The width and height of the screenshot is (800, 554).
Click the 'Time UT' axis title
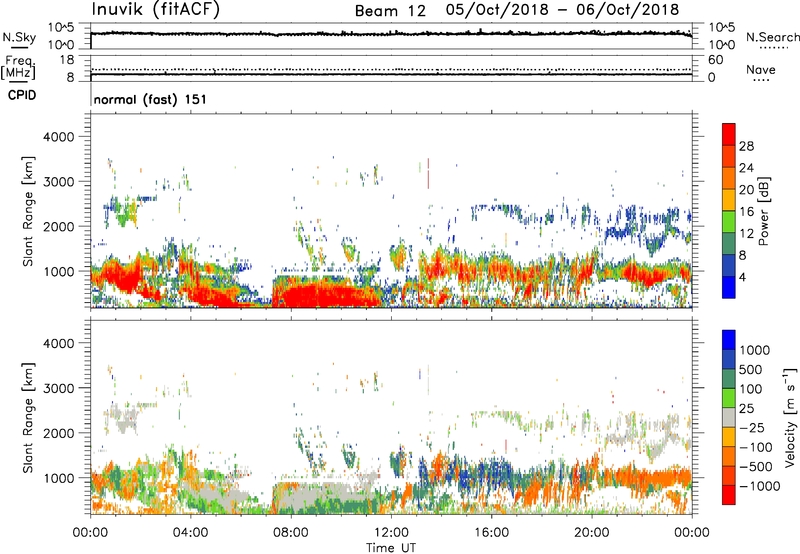coord(391,547)
